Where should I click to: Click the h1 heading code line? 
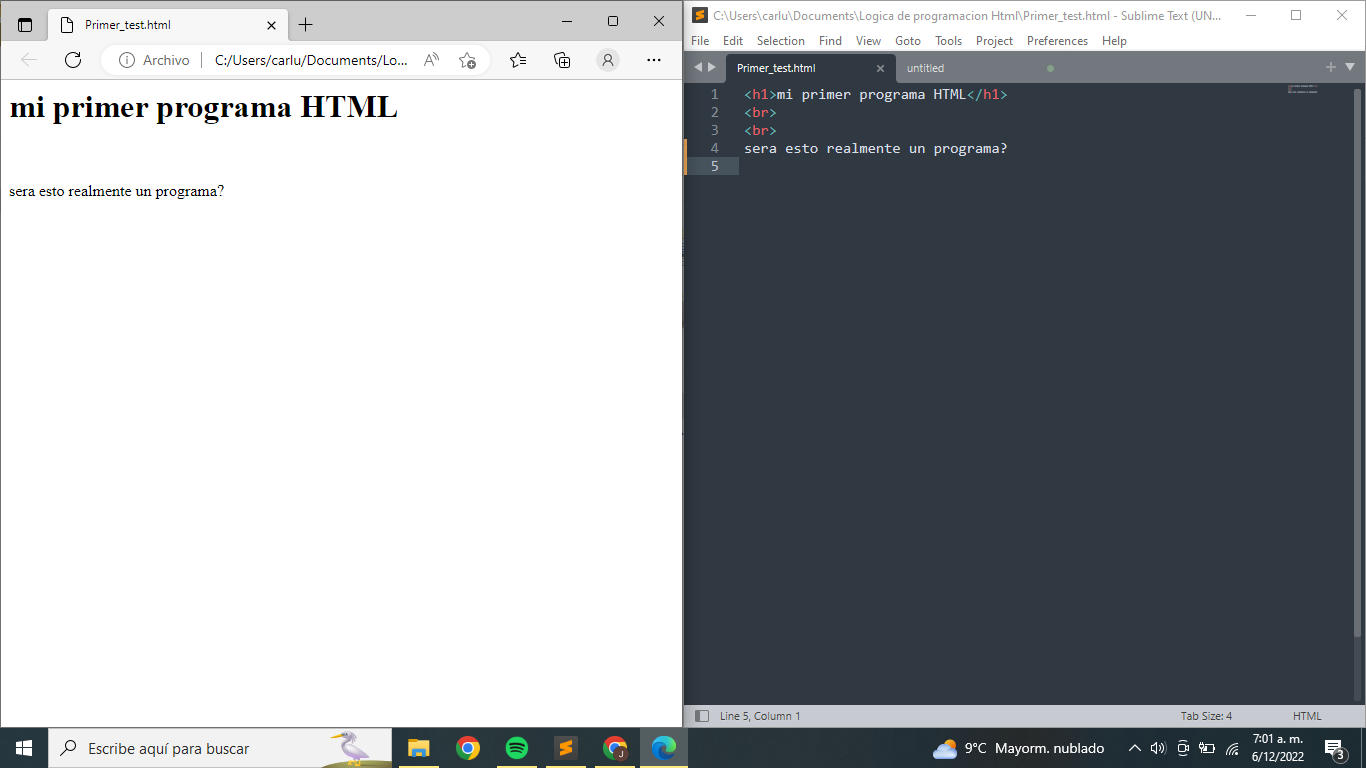click(875, 94)
